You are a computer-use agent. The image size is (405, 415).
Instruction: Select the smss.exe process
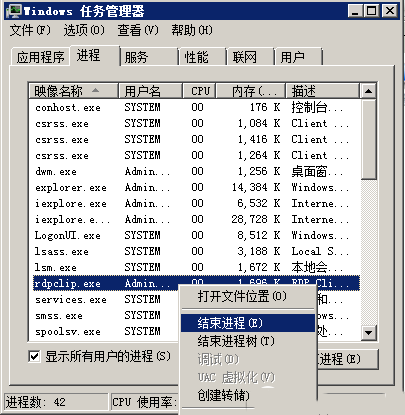106,315
